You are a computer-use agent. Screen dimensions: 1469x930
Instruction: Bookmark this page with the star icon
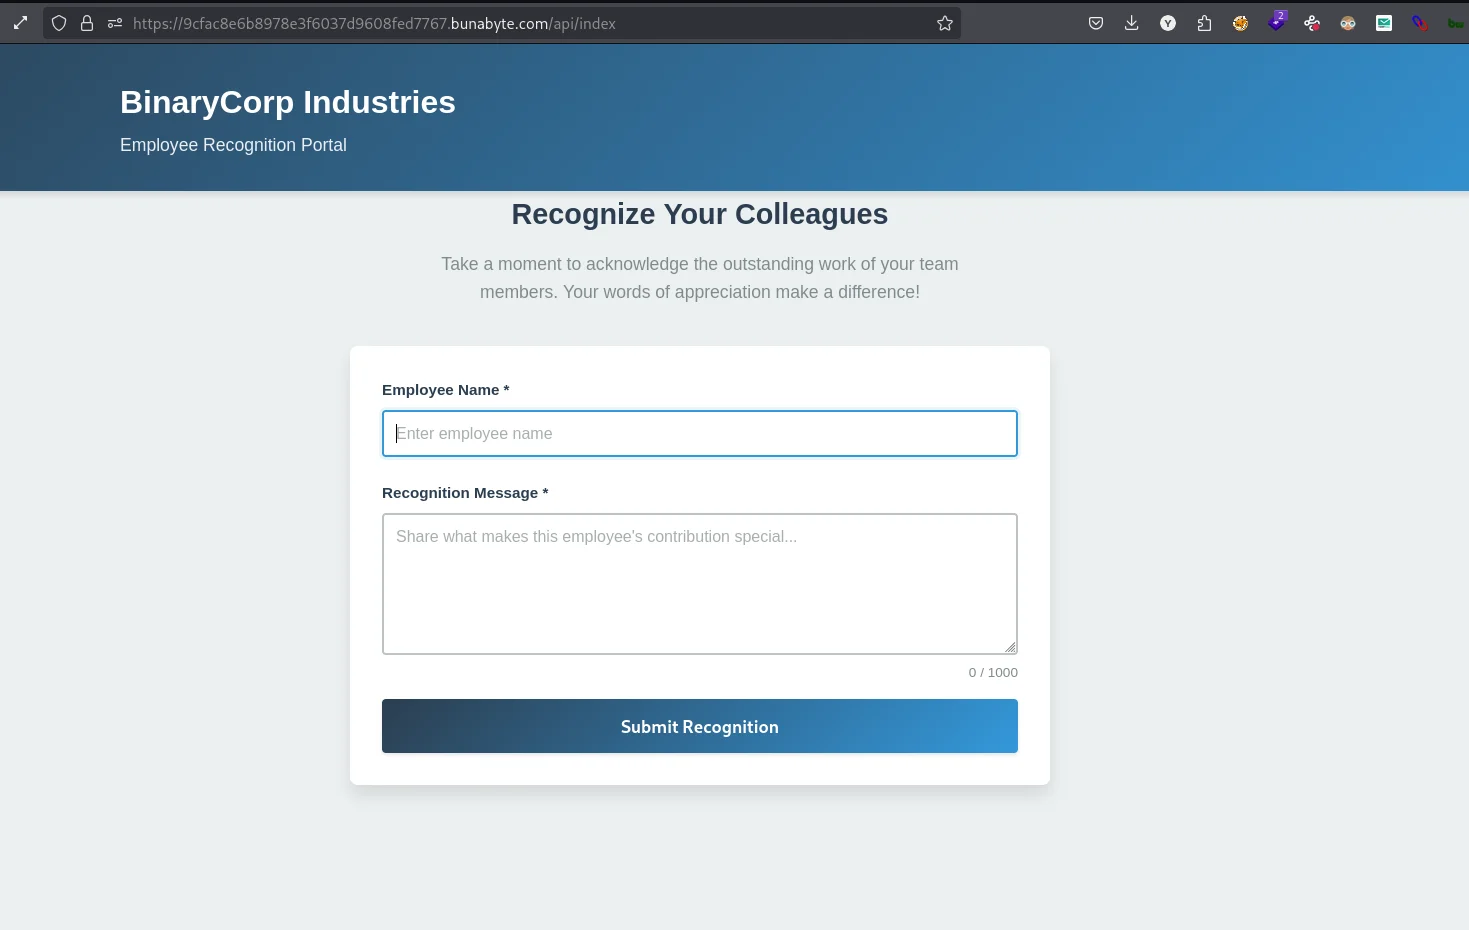click(945, 23)
